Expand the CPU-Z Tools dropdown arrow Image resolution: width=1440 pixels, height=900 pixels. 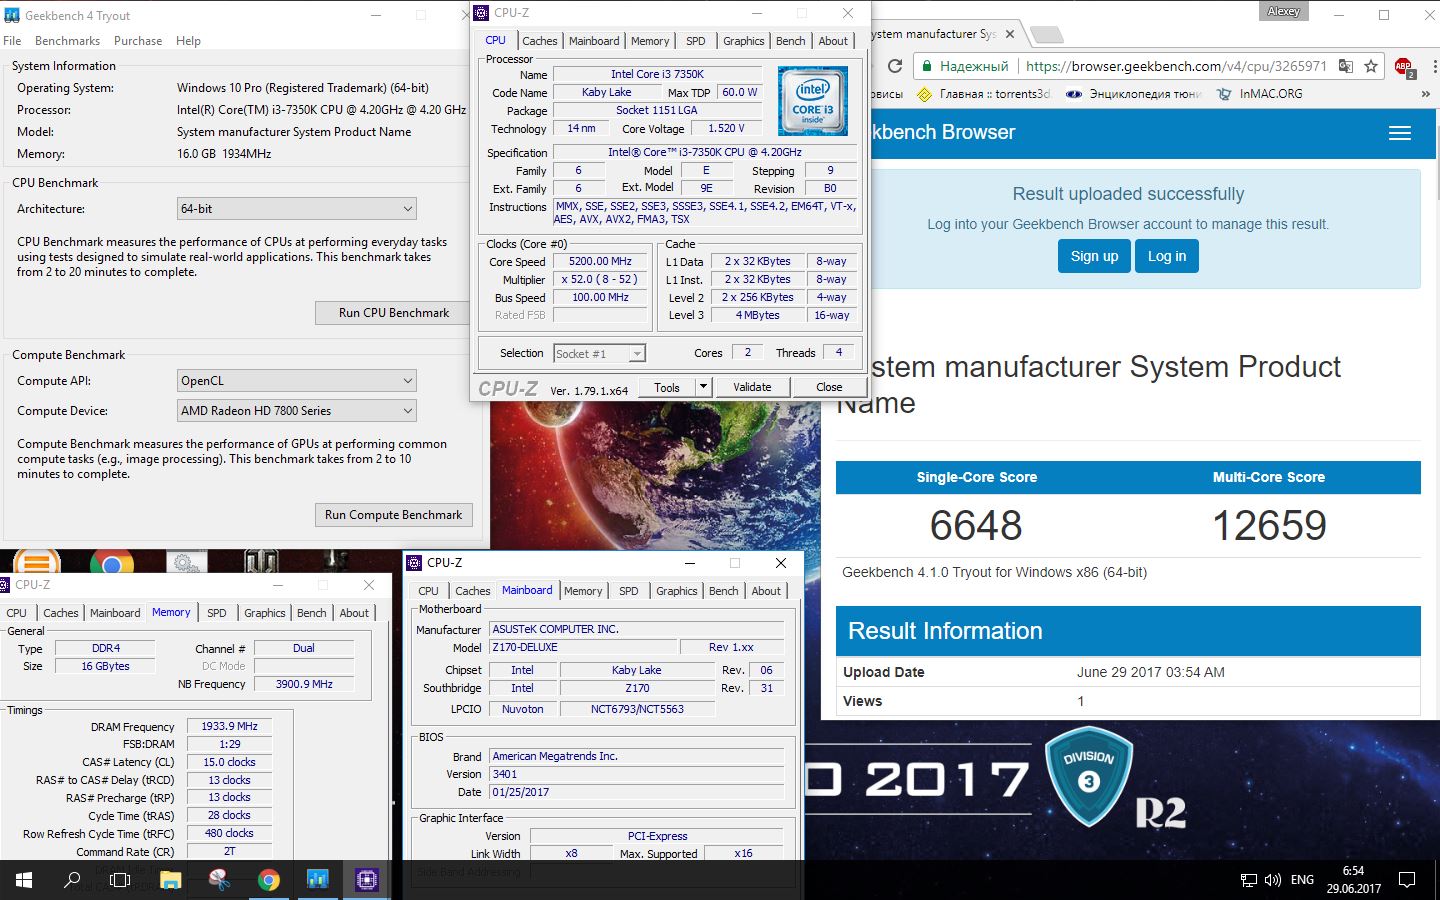pyautogui.click(x=703, y=387)
